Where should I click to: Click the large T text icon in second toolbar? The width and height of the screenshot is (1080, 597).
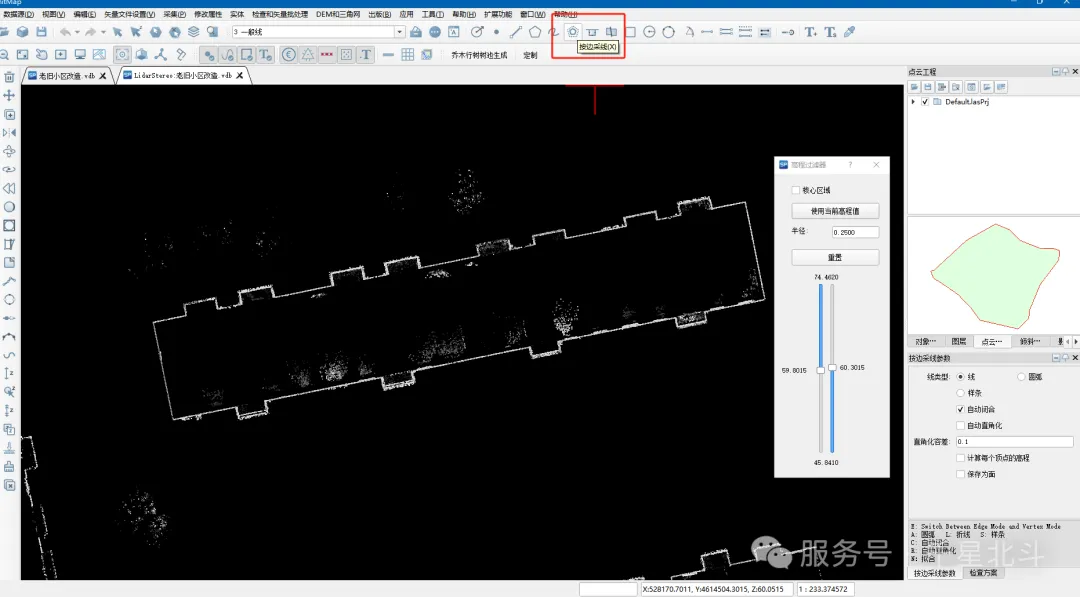366,55
